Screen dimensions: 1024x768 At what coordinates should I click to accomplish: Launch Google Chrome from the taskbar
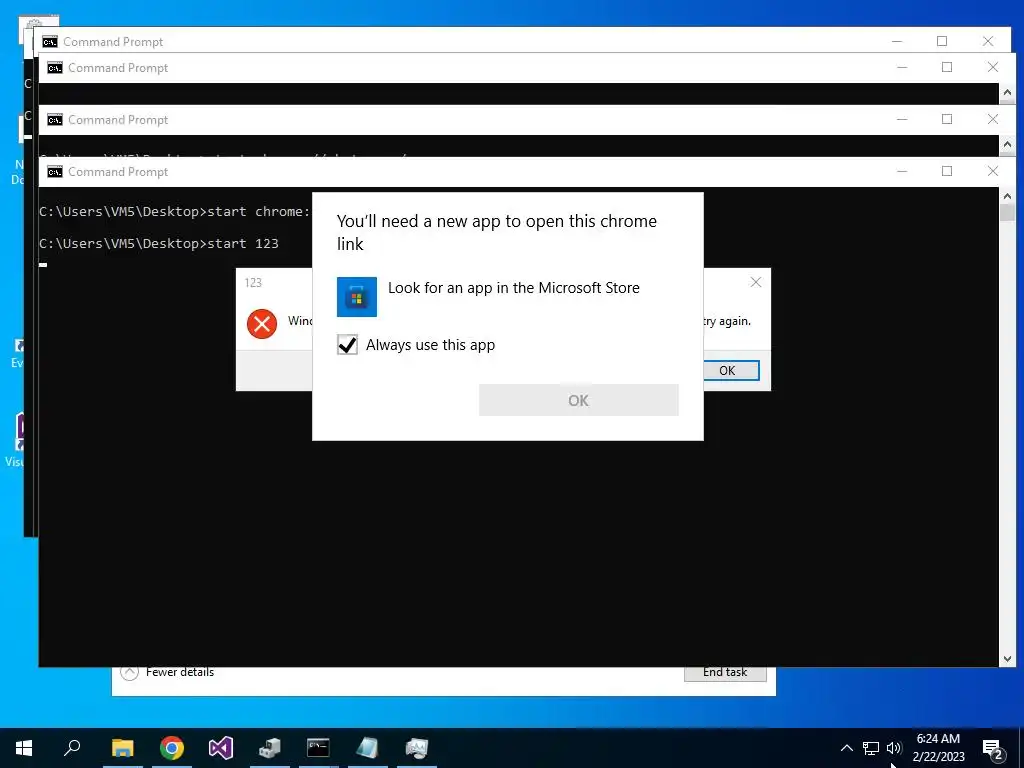[x=172, y=748]
